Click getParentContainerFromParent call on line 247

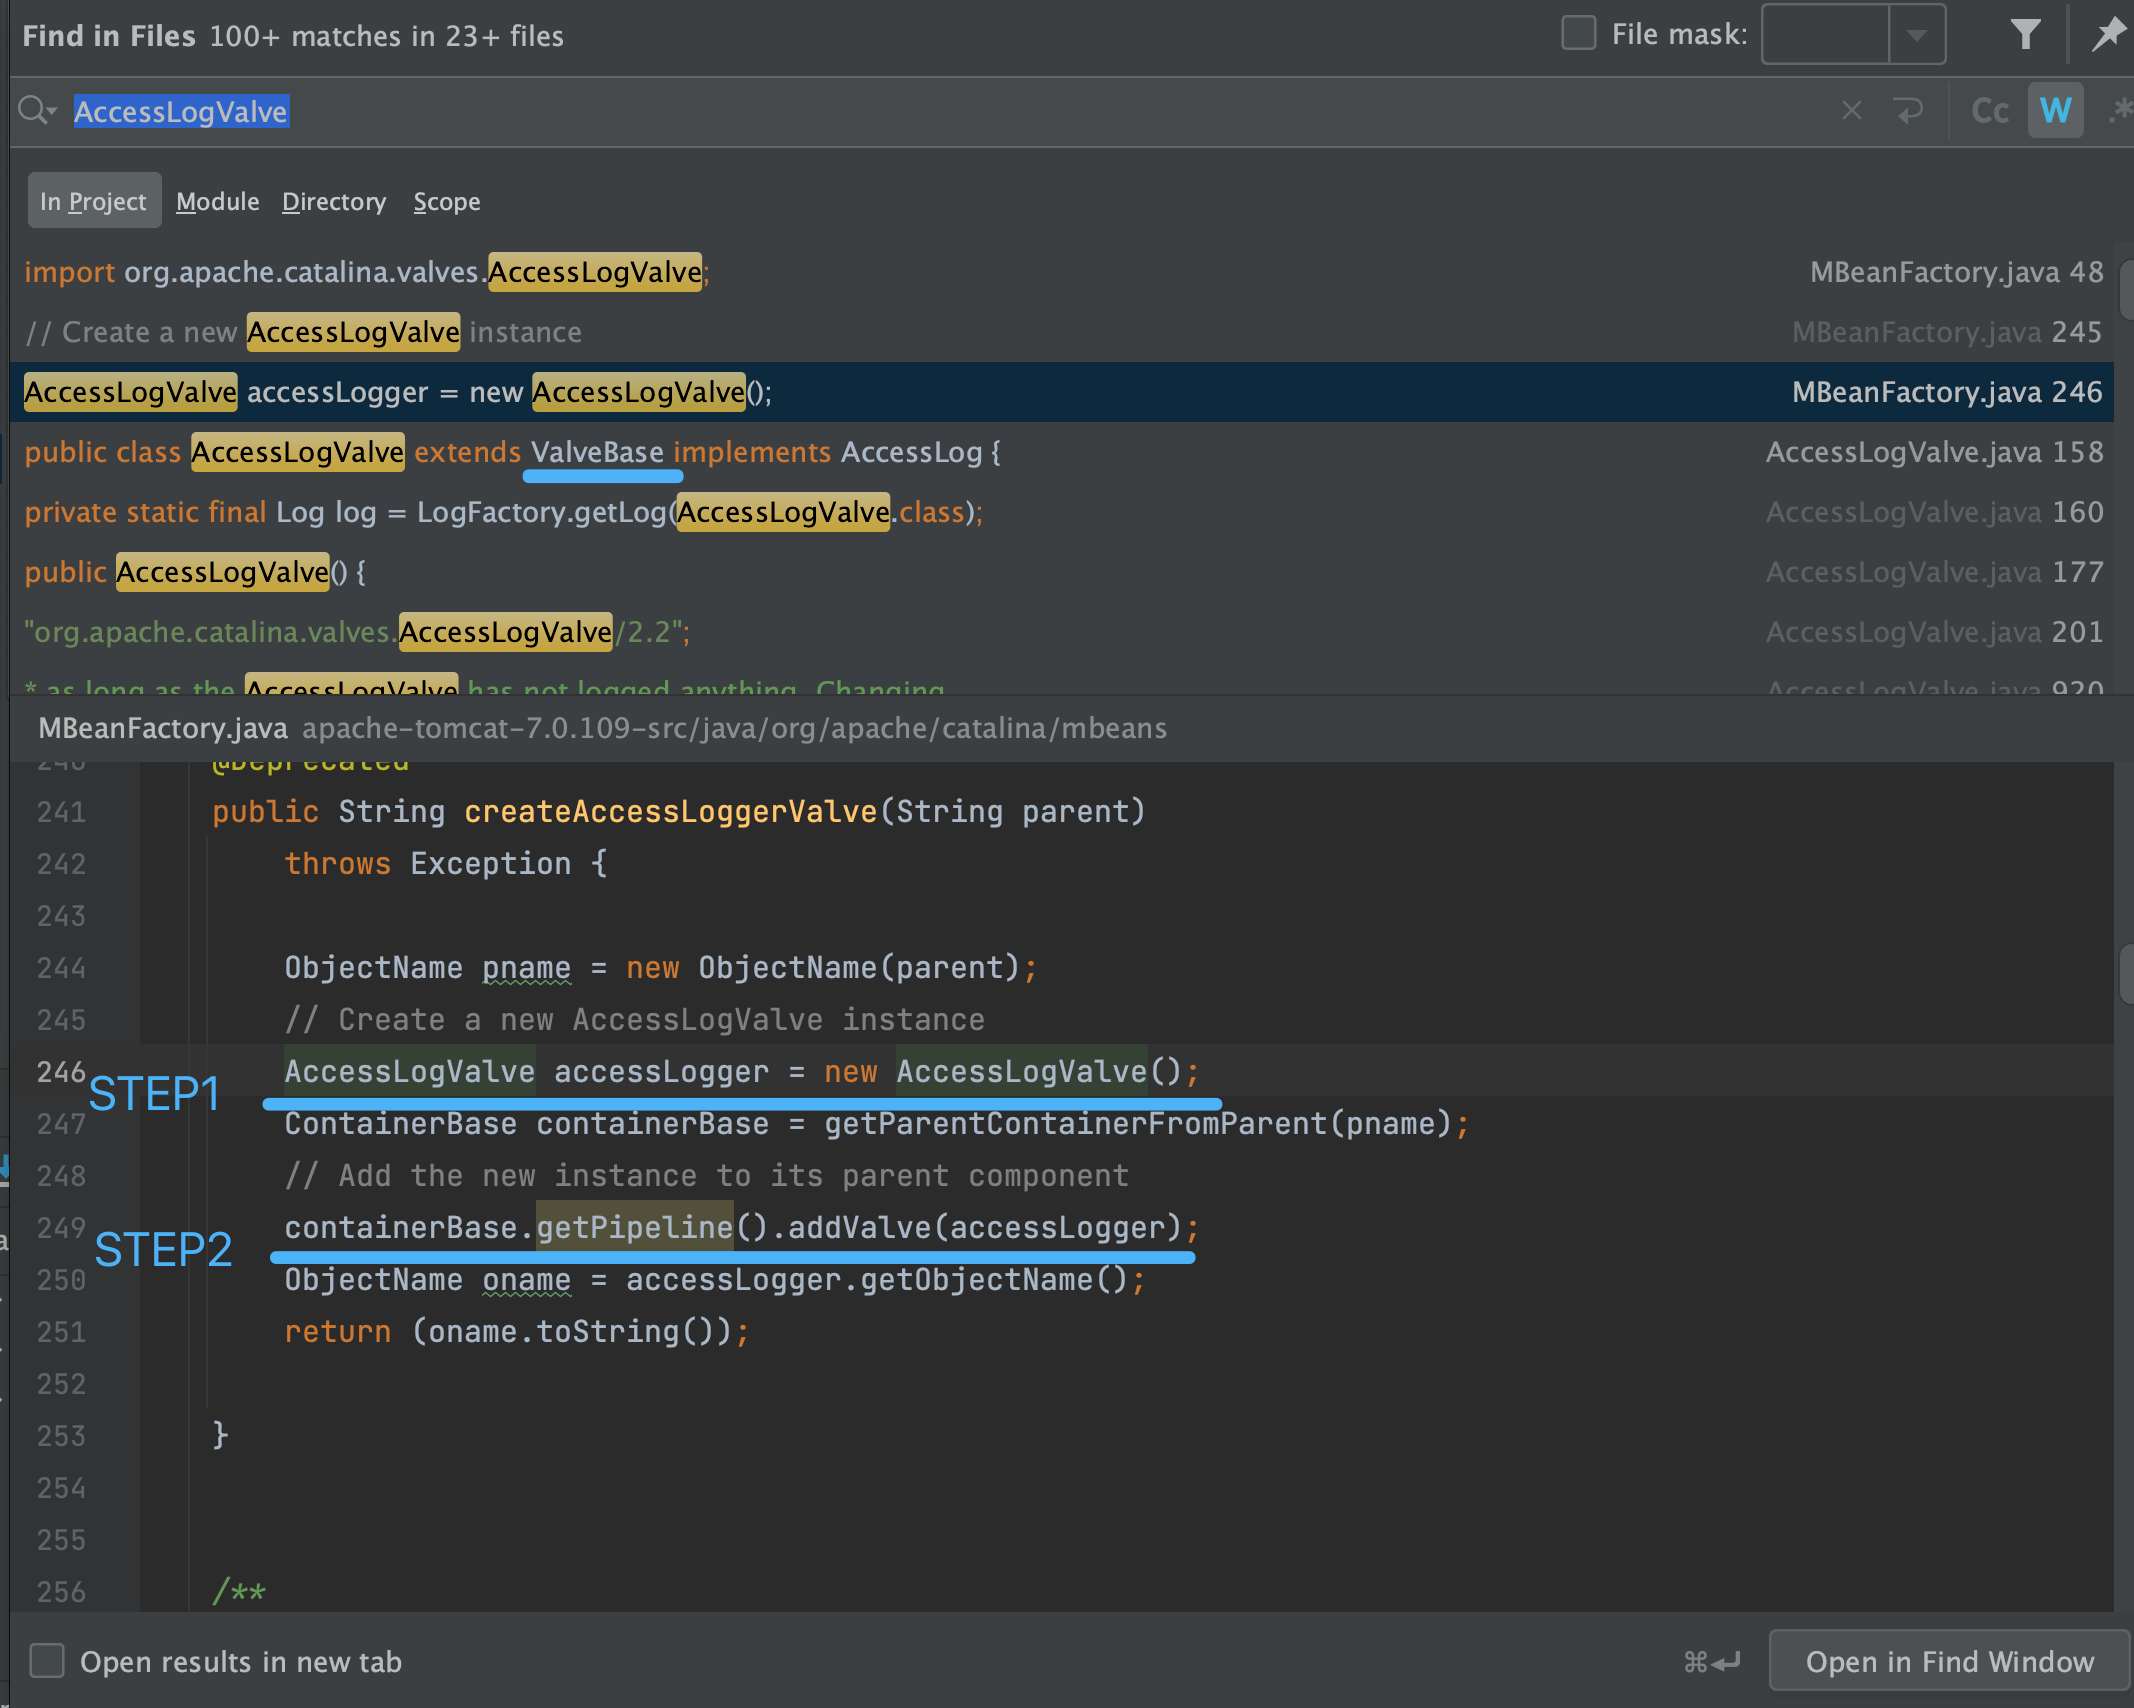(x=1075, y=1123)
